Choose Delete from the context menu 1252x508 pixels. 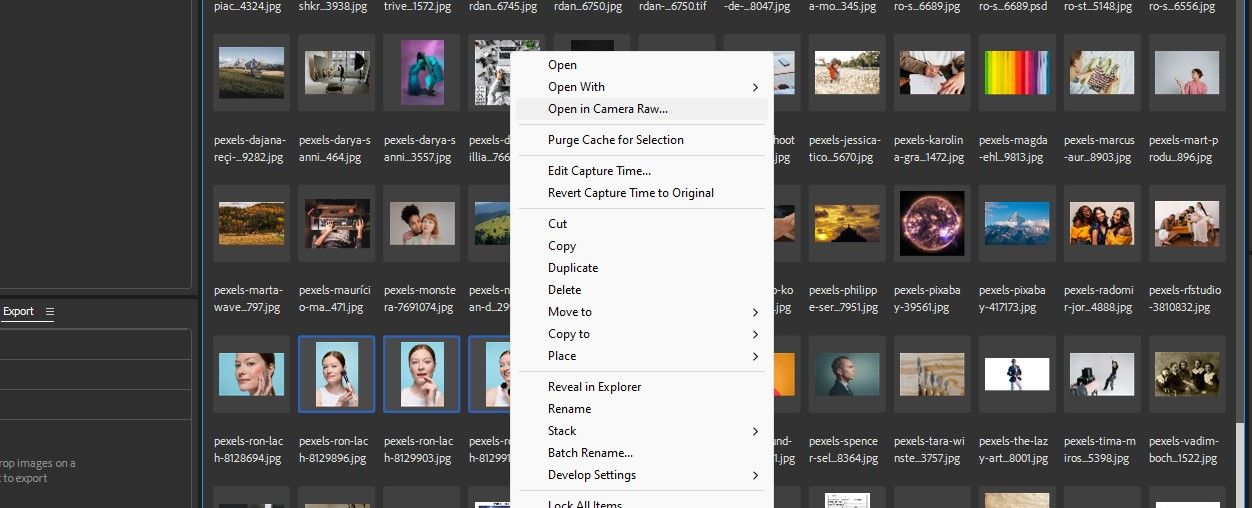564,290
